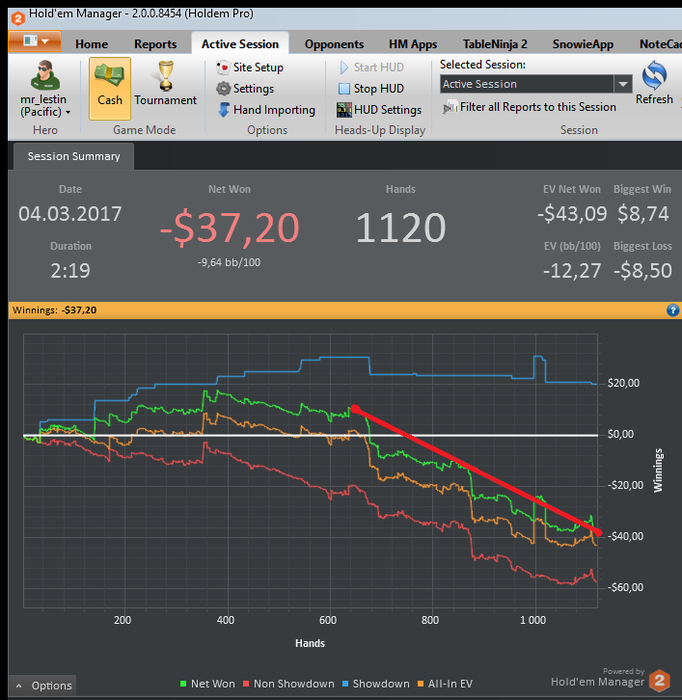The height and width of the screenshot is (700, 682).
Task: Click the Hands count 1120
Action: tap(401, 228)
